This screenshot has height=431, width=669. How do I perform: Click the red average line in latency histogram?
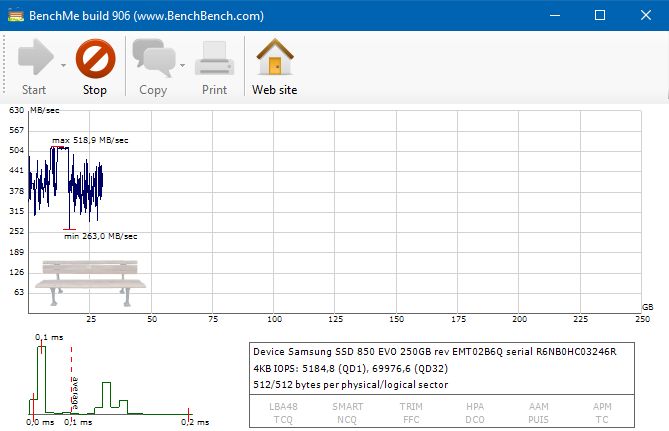pyautogui.click(x=72, y=380)
